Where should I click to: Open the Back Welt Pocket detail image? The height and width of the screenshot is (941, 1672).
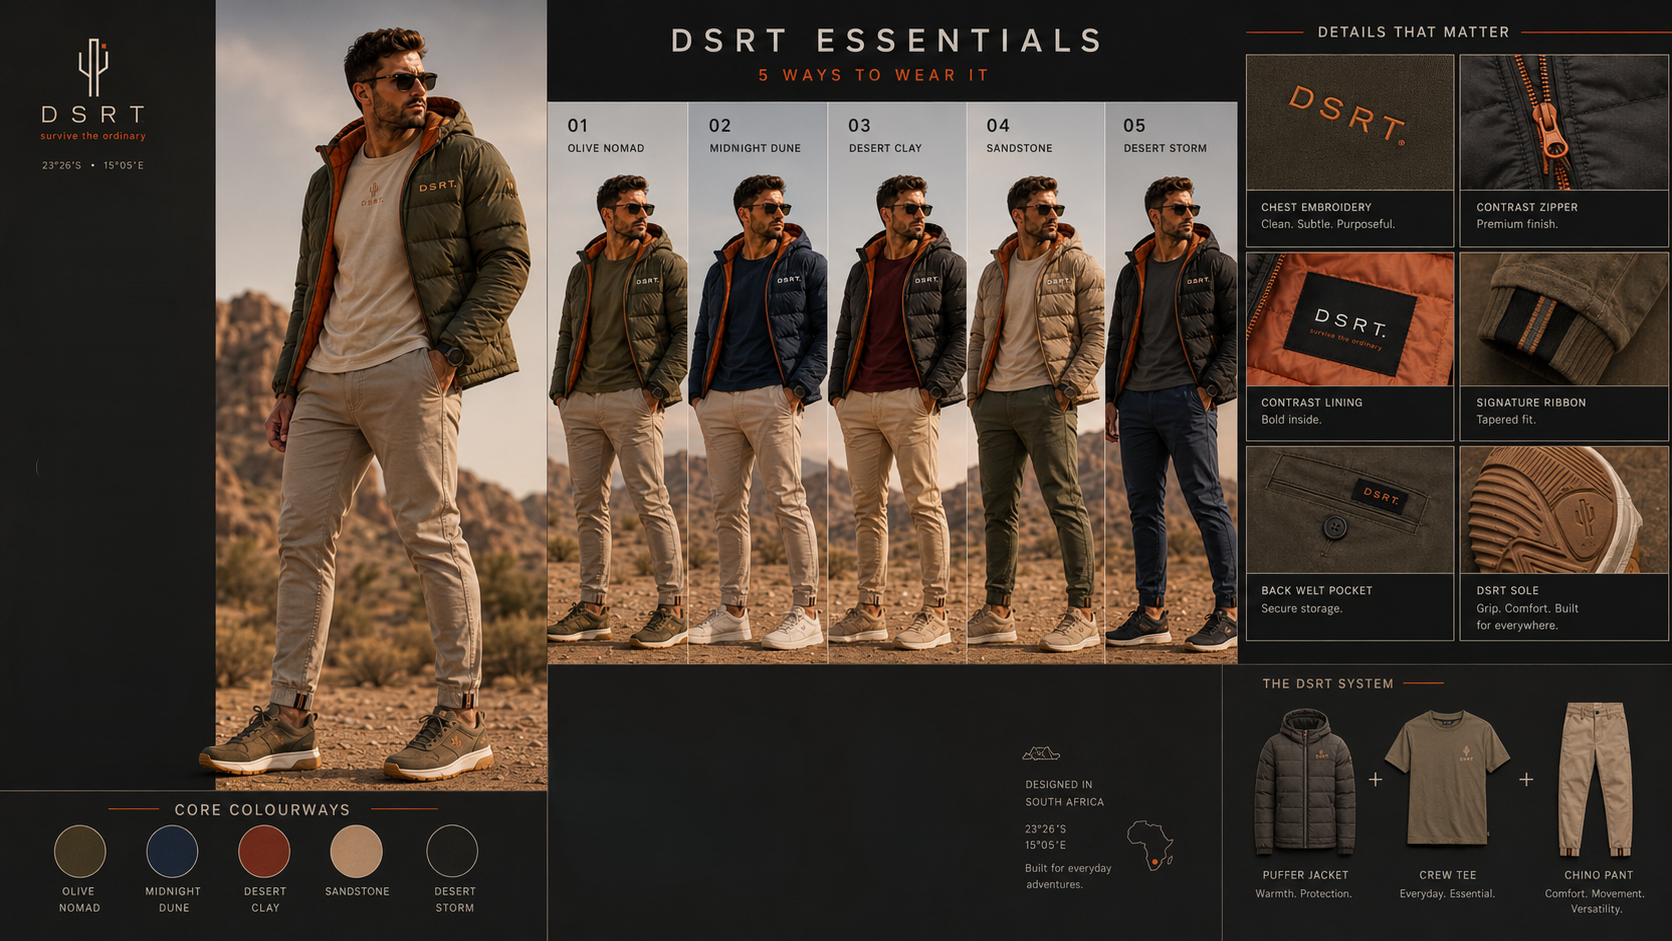pos(1350,510)
